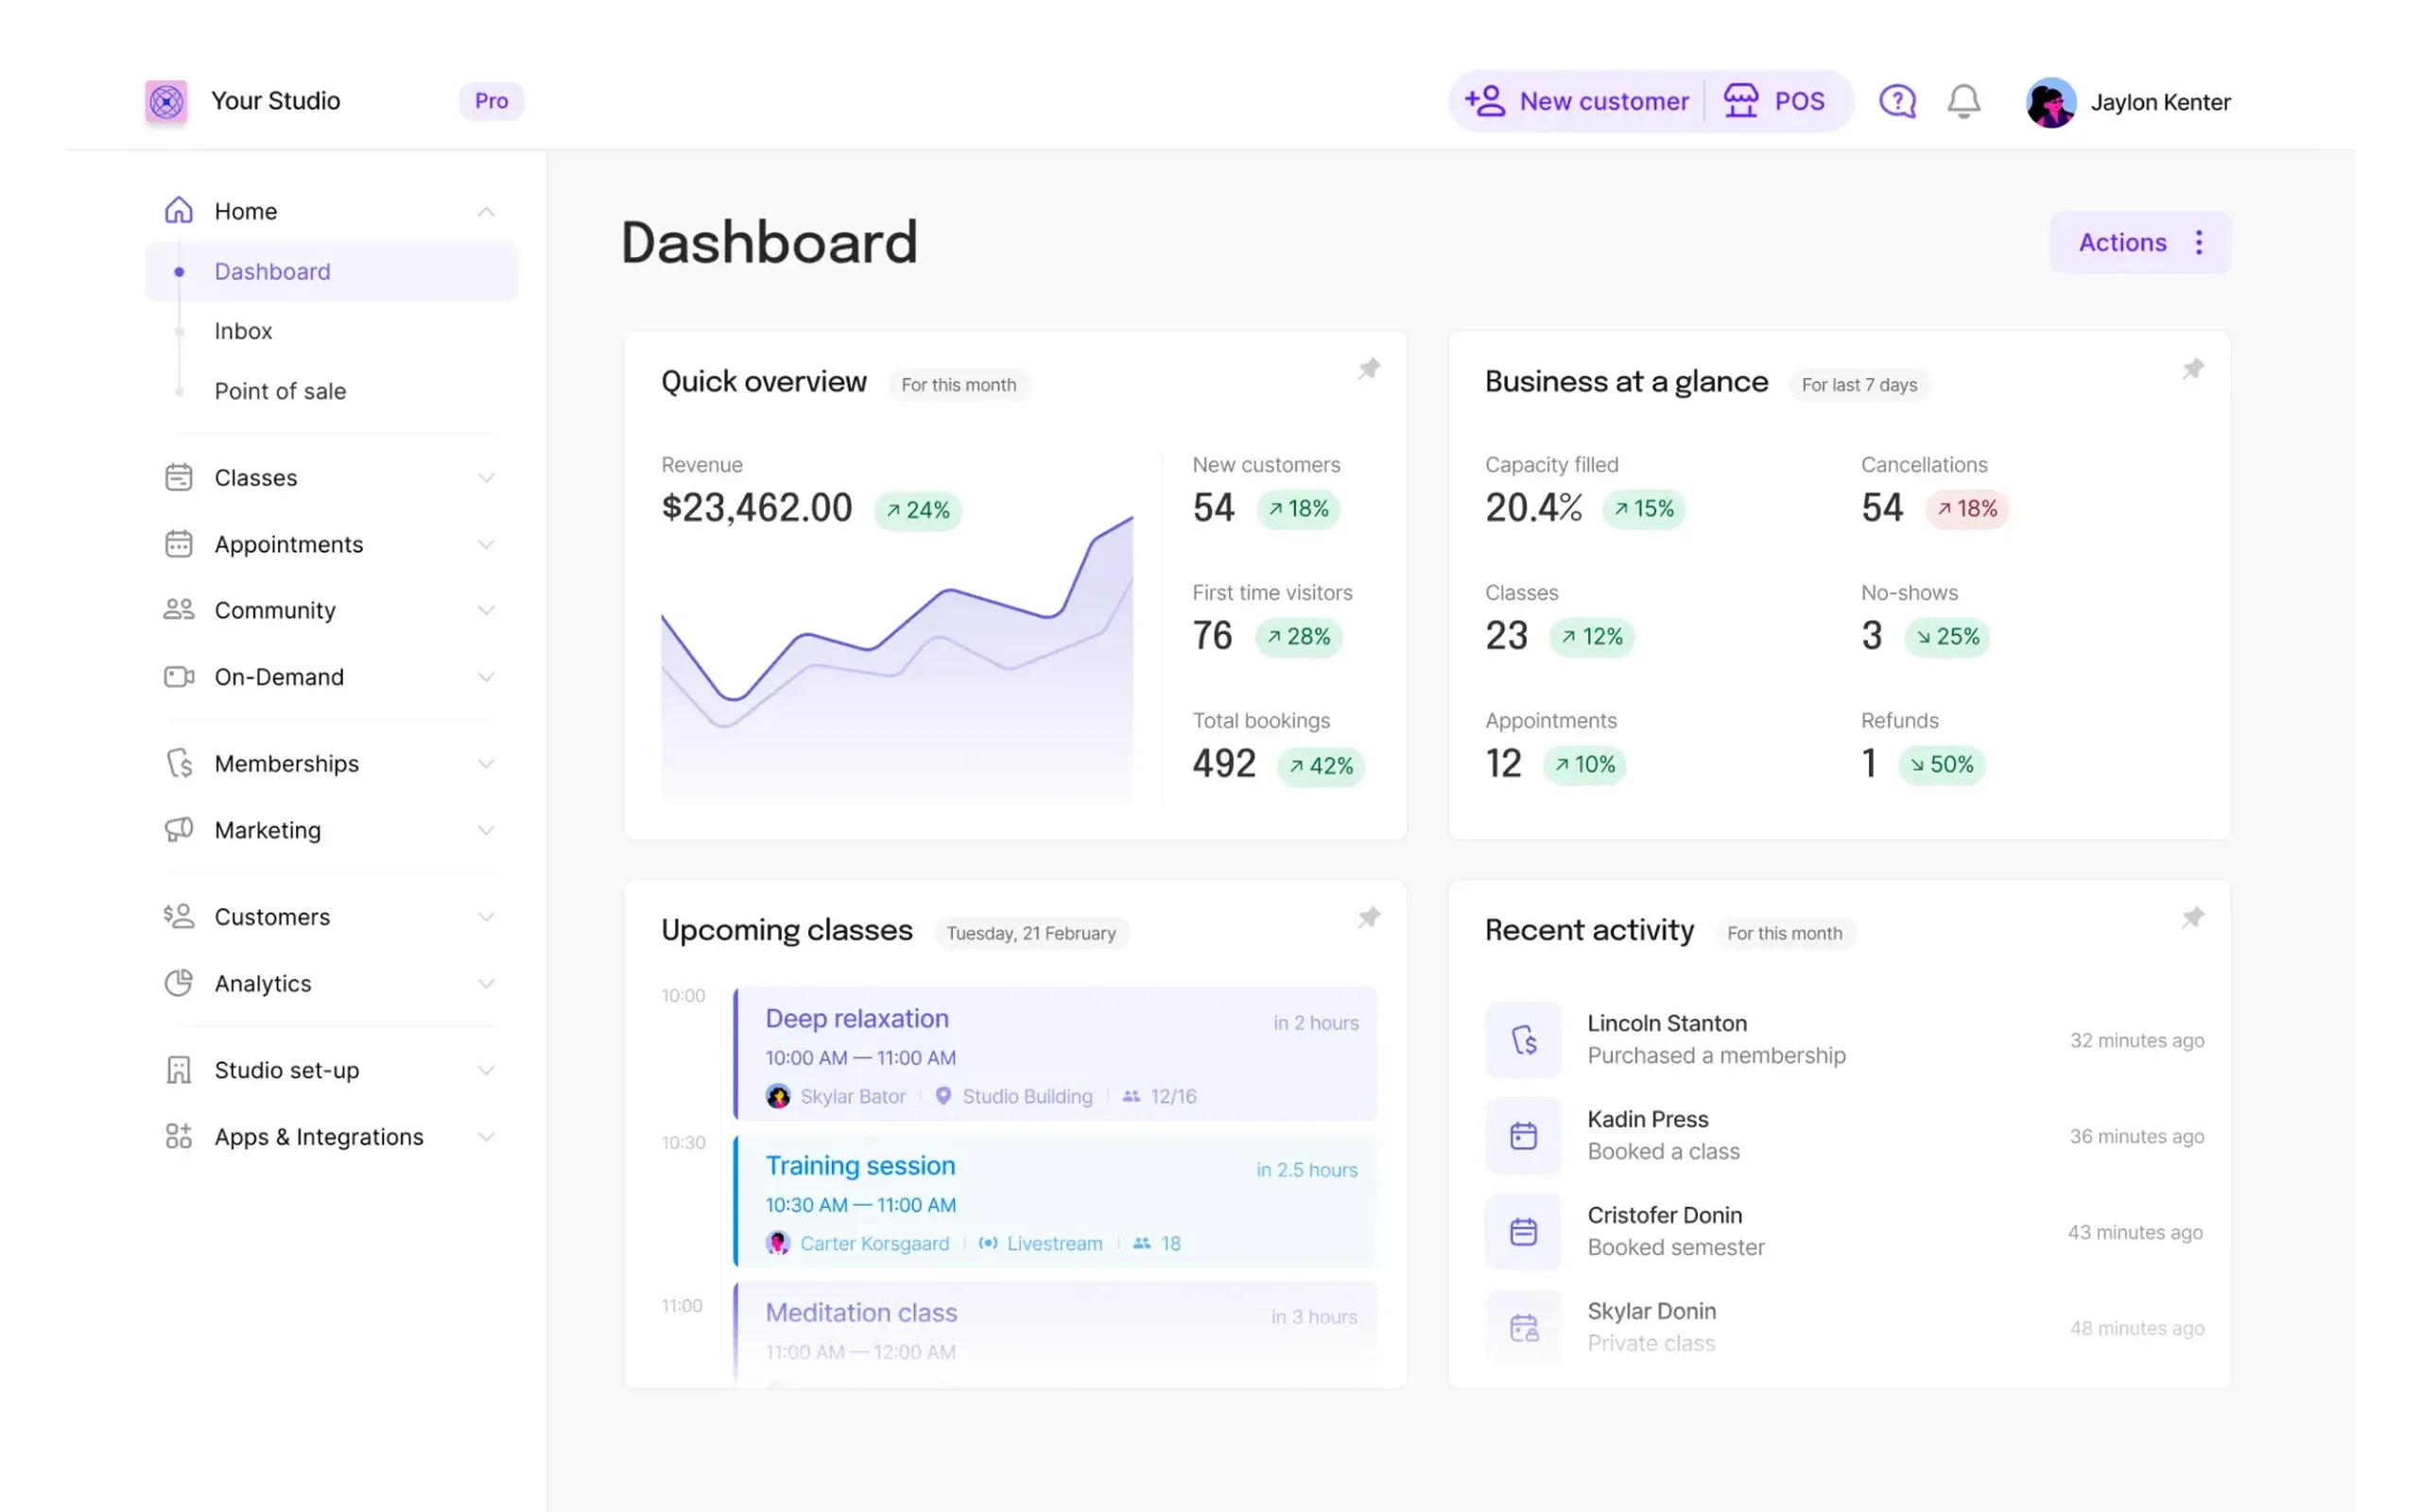
Task: Click the New customer button
Action: (x=1577, y=101)
